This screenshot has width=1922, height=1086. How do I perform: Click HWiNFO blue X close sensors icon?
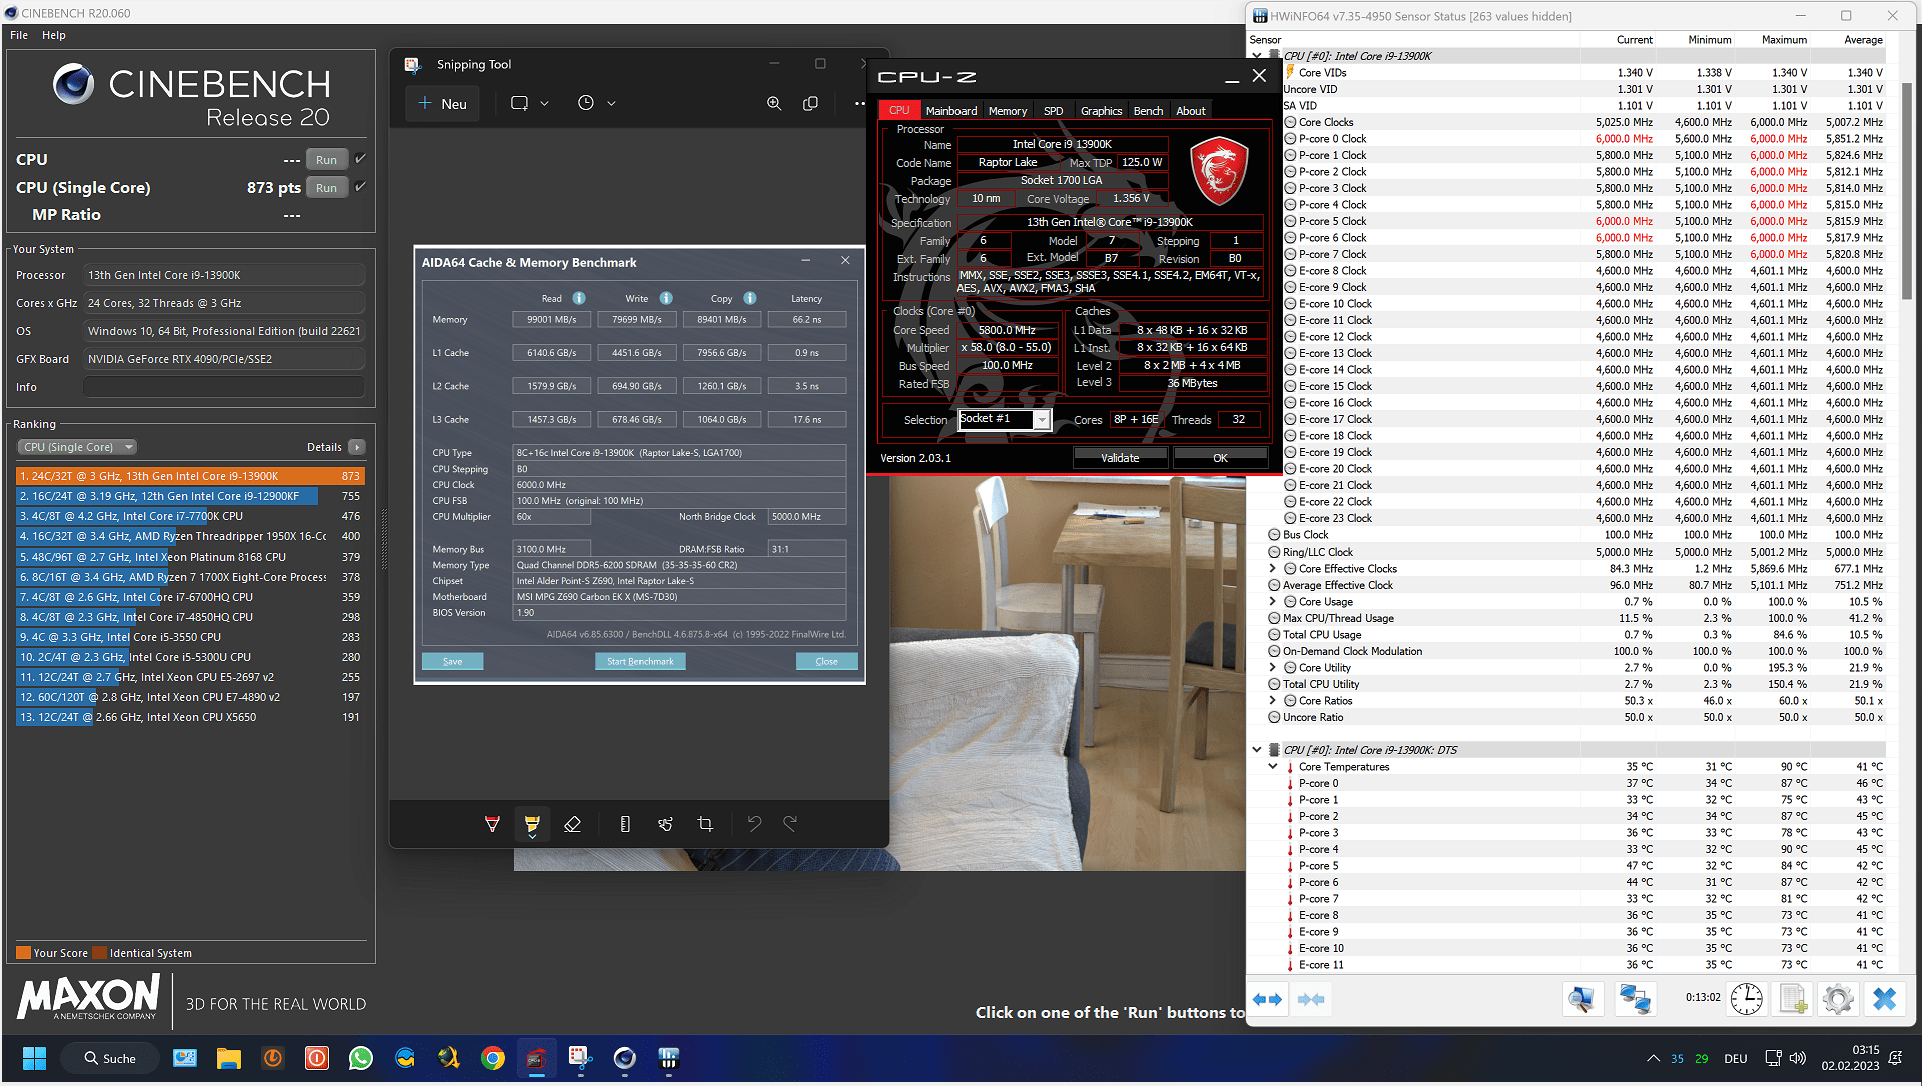1885,999
